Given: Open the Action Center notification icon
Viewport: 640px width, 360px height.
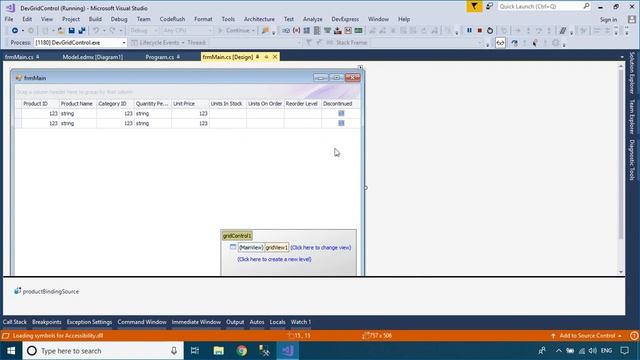Looking at the screenshot, I should 624,351.
